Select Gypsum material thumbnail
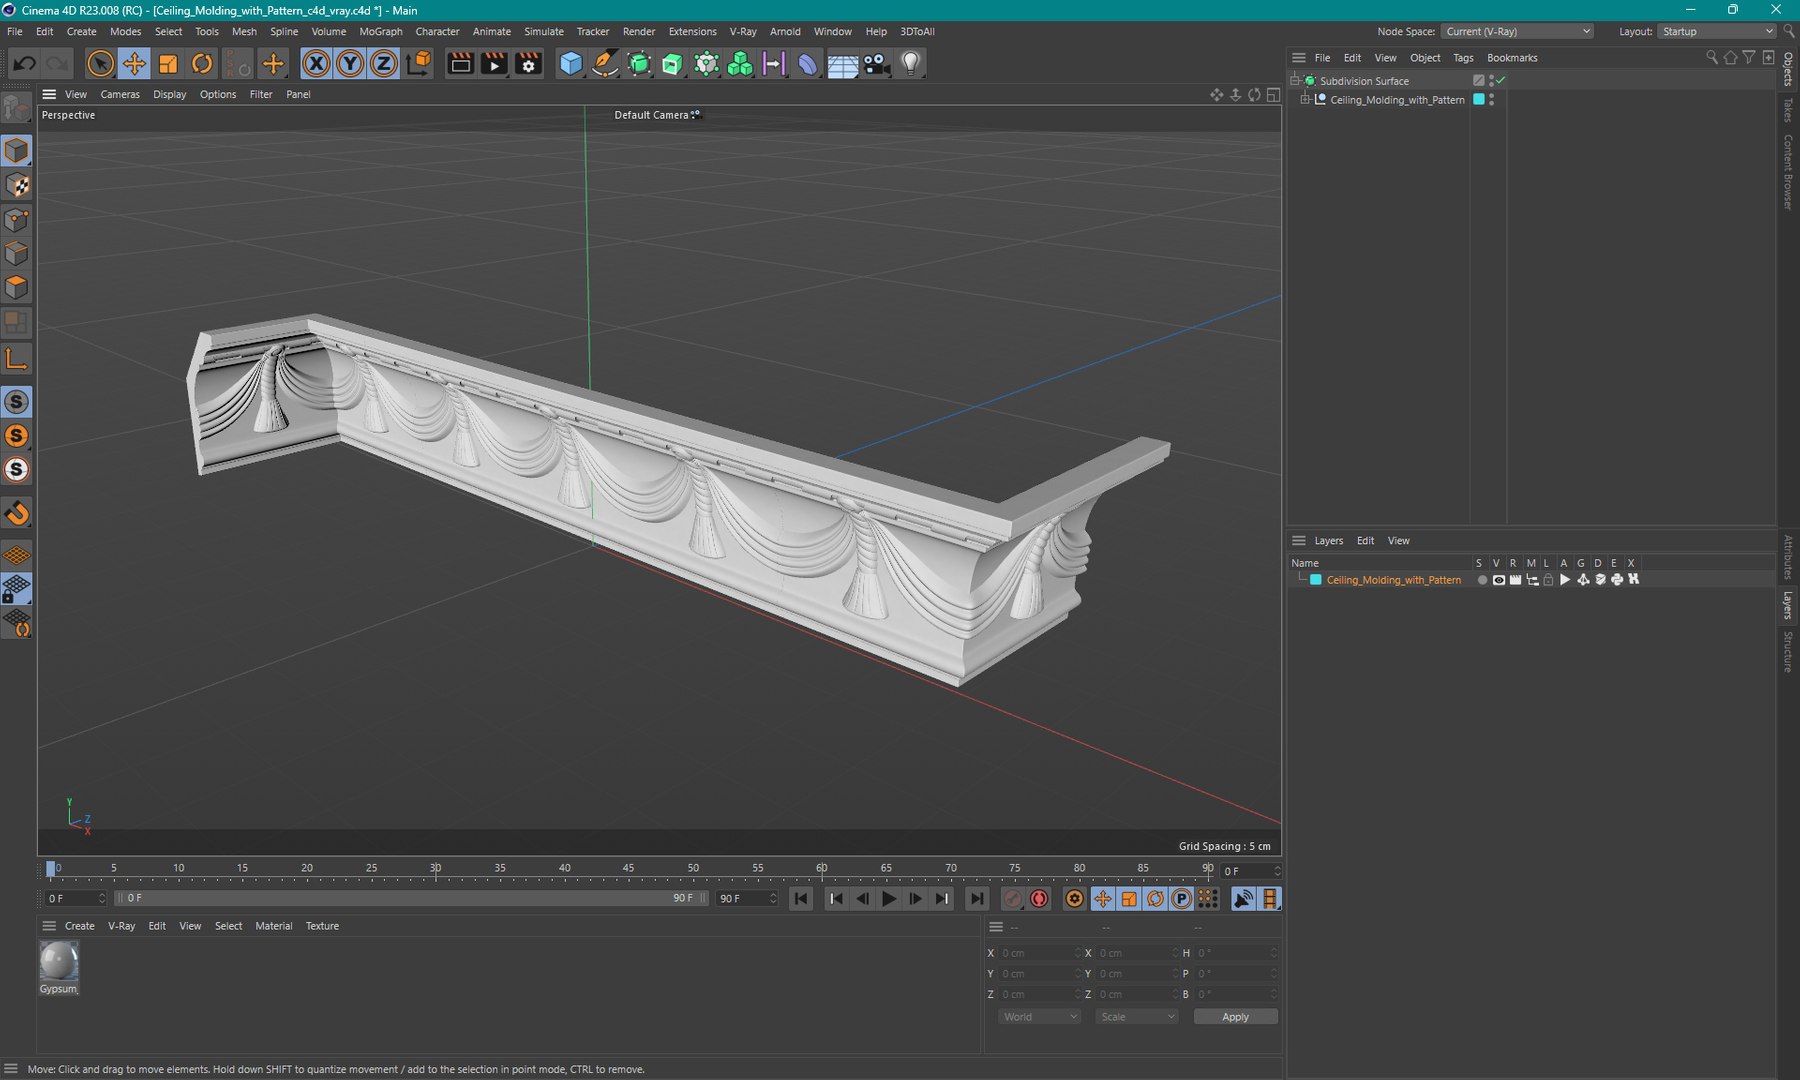The width and height of the screenshot is (1800, 1080). pyautogui.click(x=59, y=962)
